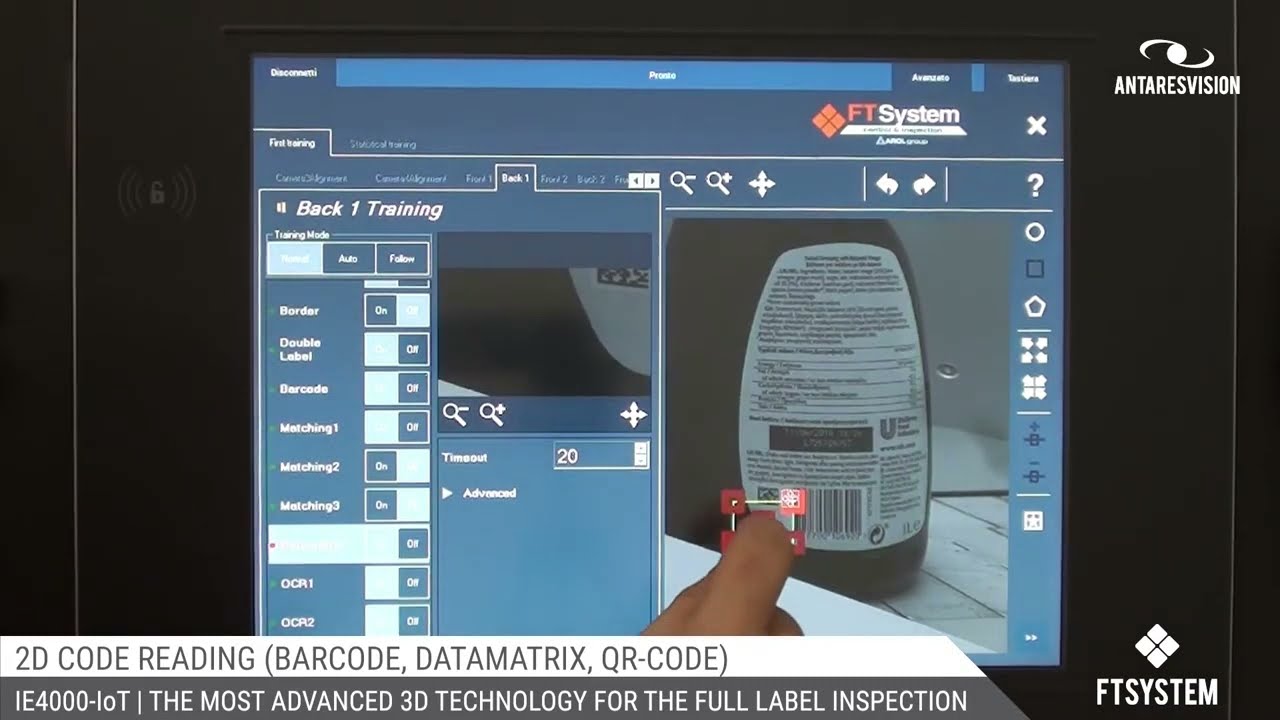Set Barcode toggle to Off
Image resolution: width=1280 pixels, height=720 pixels.
[412, 388]
